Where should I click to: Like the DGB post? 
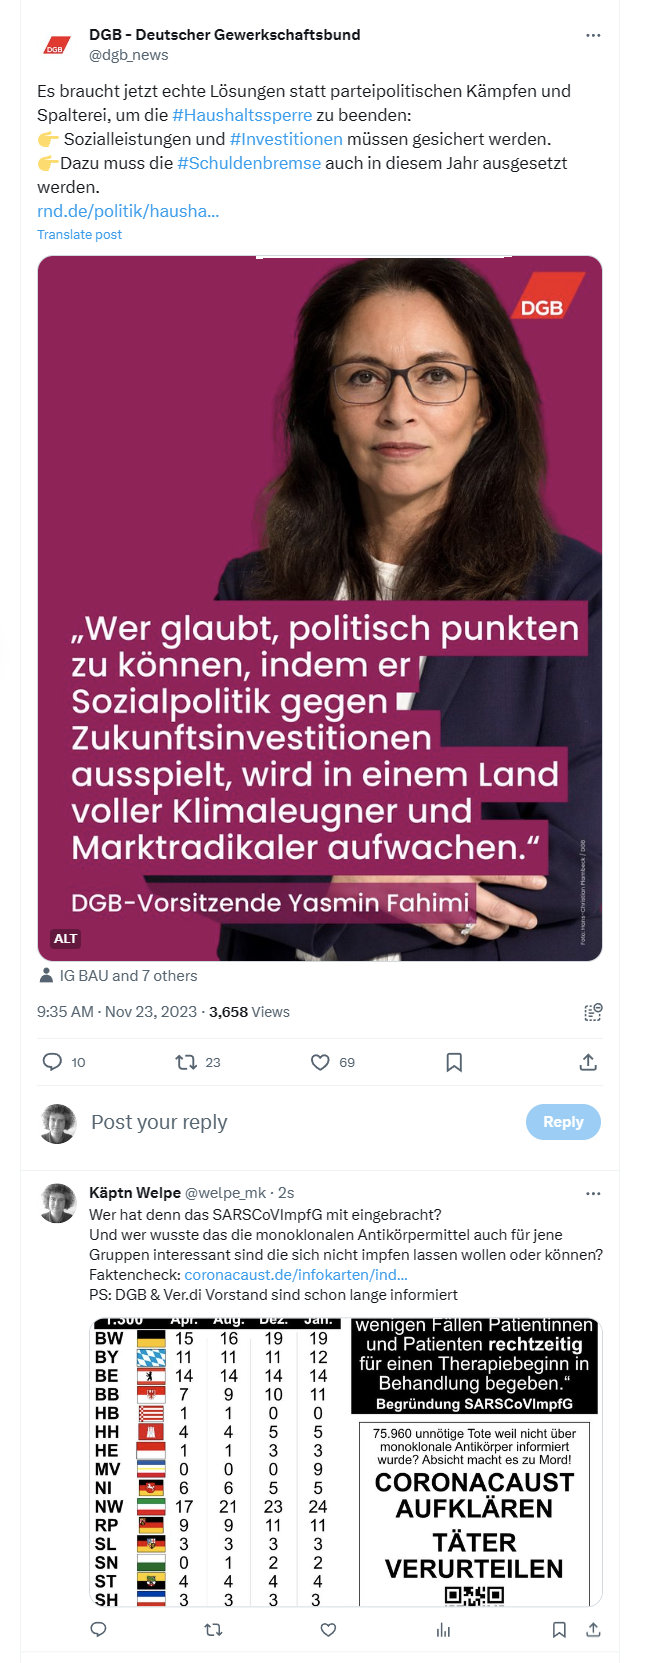[x=320, y=1062]
